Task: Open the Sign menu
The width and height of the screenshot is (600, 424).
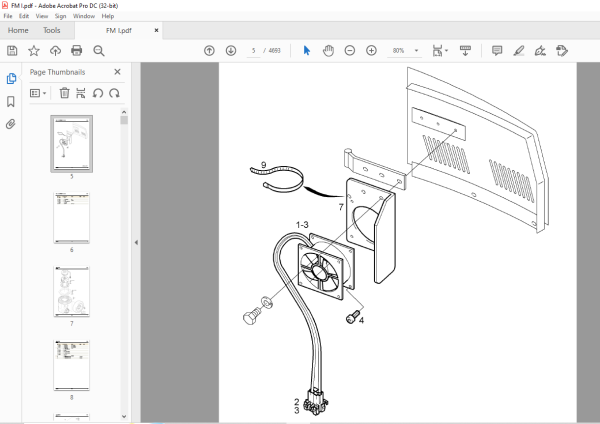Action: (60, 16)
